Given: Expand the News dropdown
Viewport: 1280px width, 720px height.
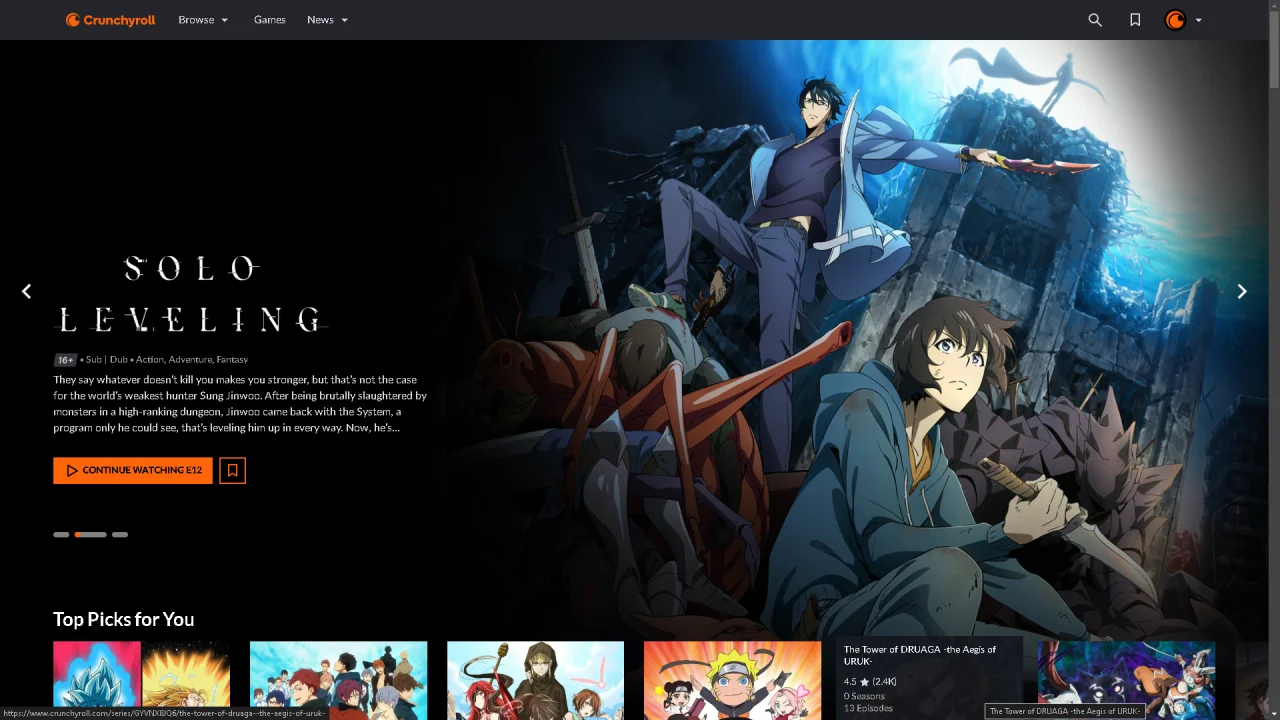Looking at the screenshot, I should point(328,20).
